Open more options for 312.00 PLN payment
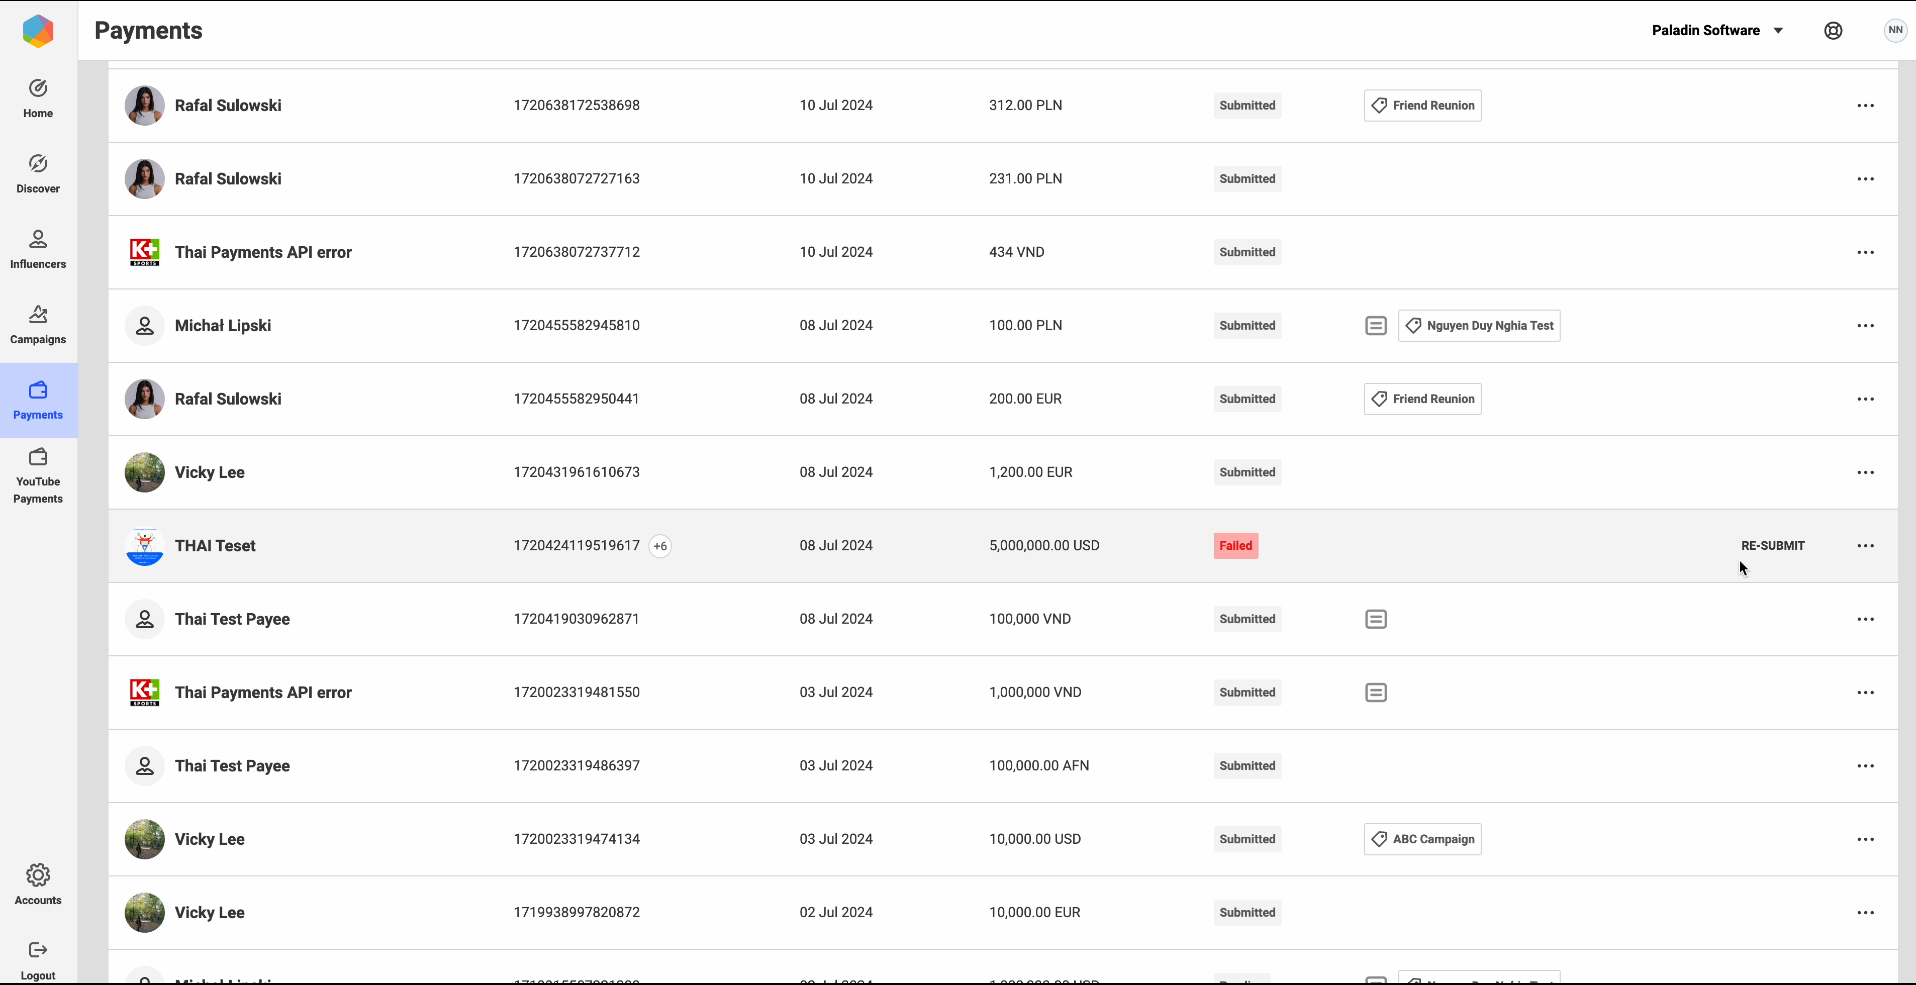This screenshot has width=1916, height=985. pos(1865,106)
